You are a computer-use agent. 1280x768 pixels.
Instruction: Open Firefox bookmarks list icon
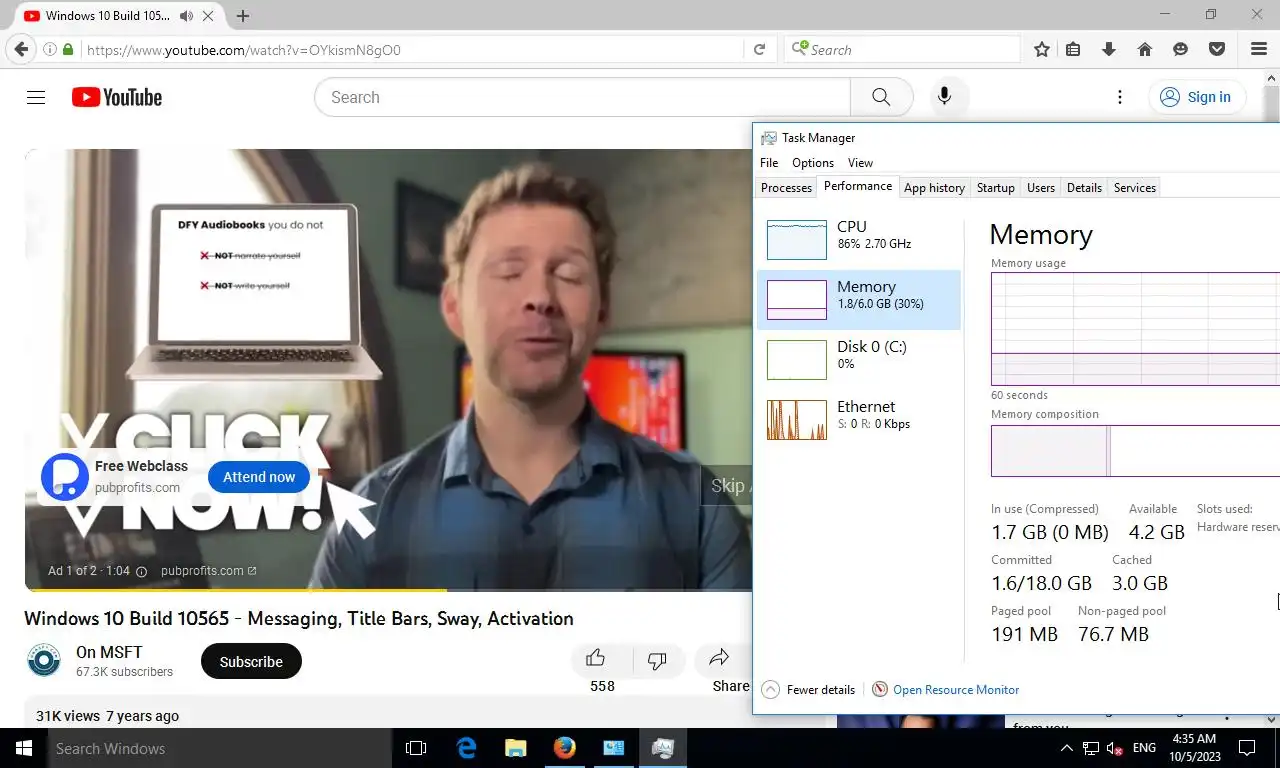(x=1073, y=49)
